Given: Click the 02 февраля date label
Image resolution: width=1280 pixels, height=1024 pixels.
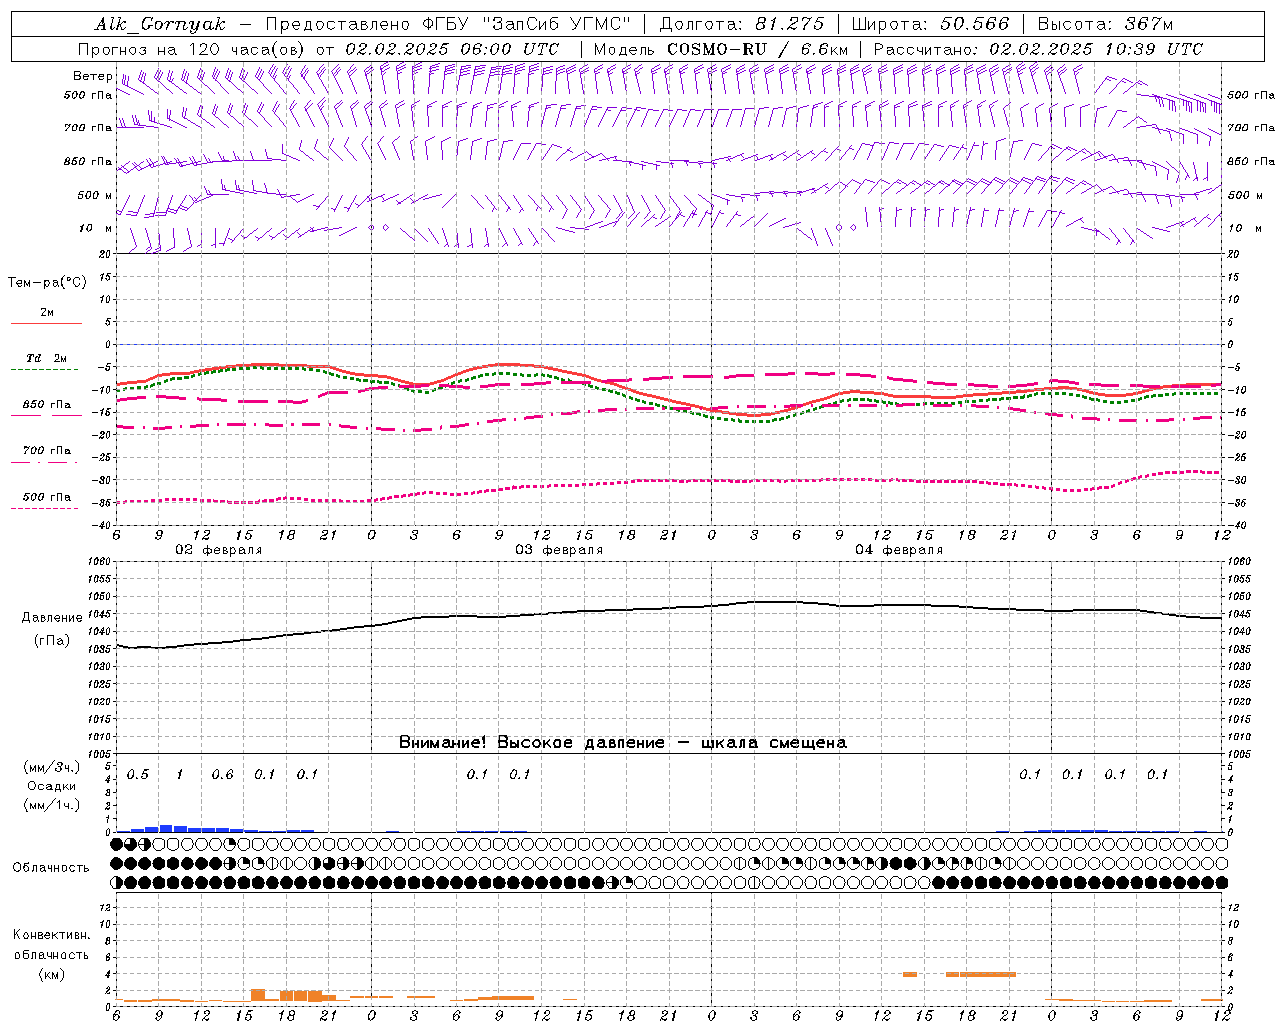Looking at the screenshot, I should 219,550.
